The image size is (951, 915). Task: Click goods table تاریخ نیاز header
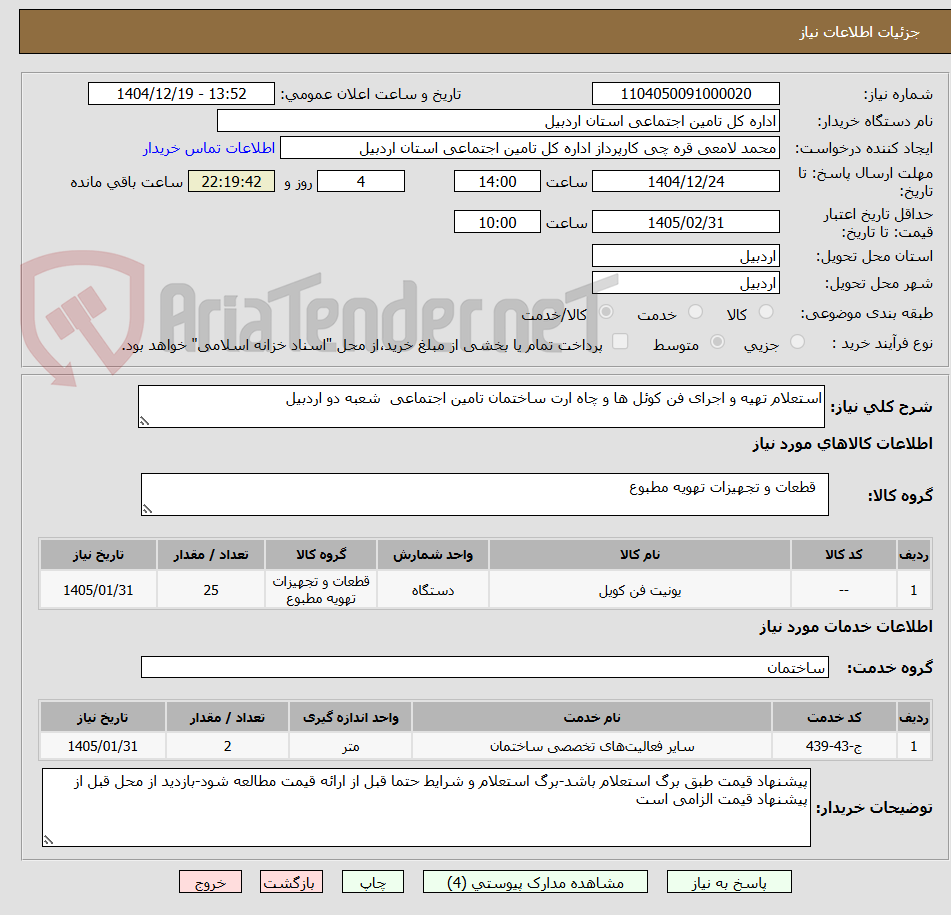click(98, 554)
